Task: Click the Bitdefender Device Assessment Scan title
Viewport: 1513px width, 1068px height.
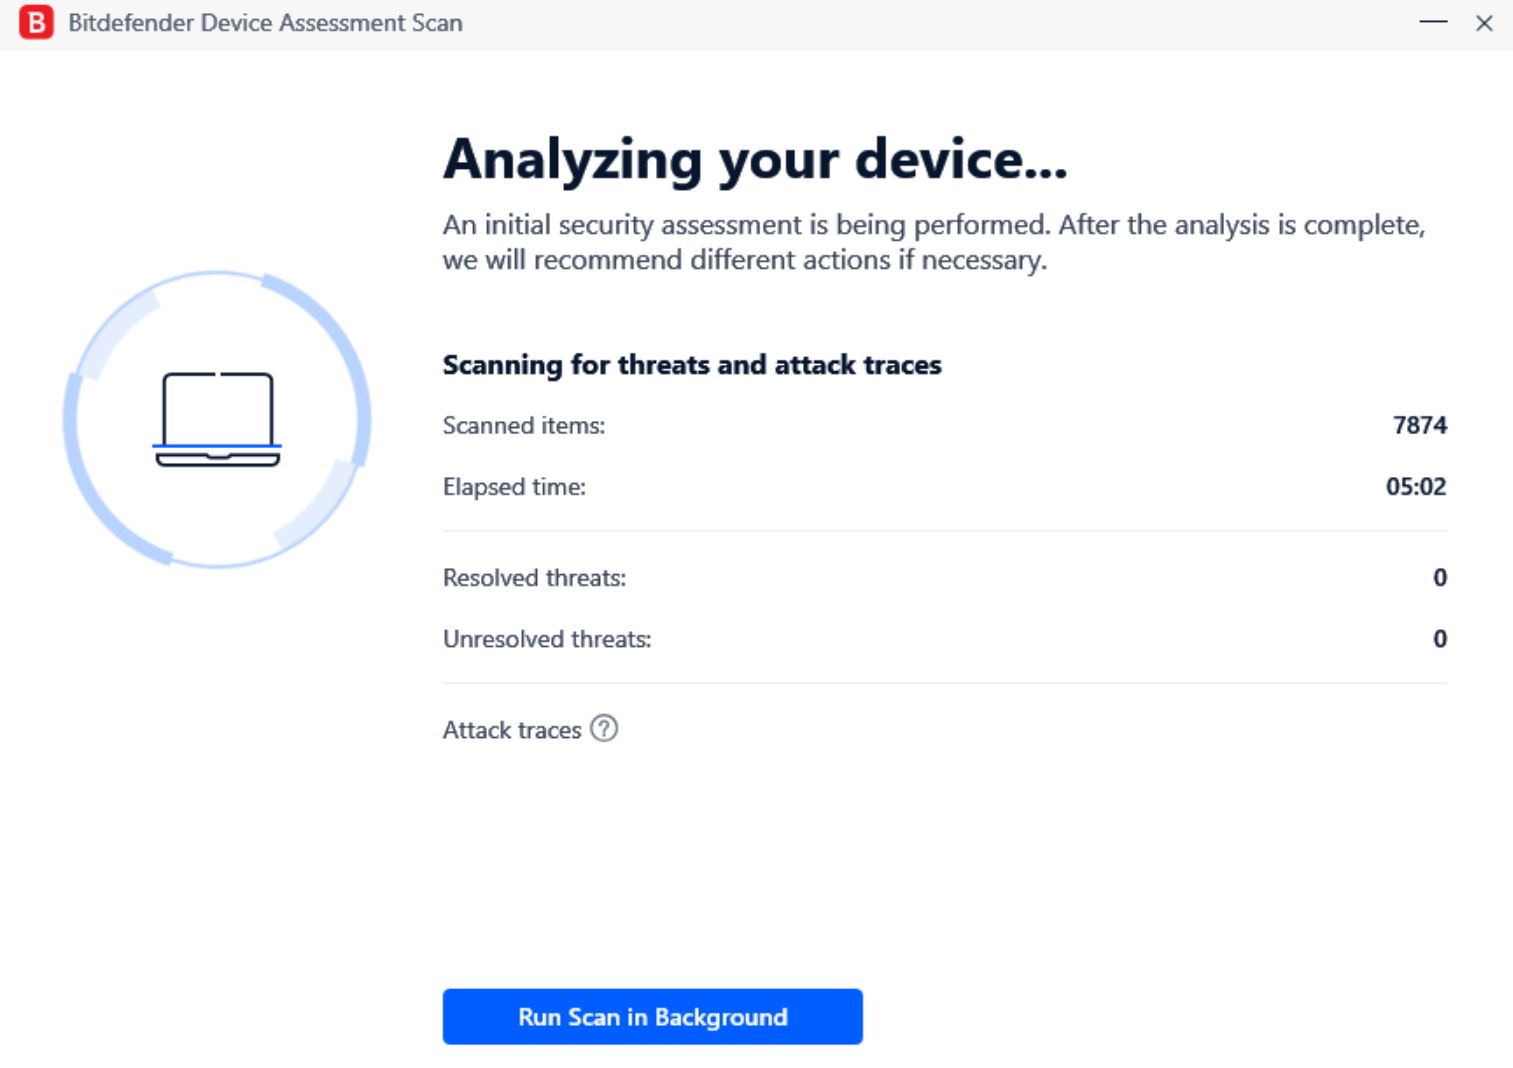Action: click(265, 22)
